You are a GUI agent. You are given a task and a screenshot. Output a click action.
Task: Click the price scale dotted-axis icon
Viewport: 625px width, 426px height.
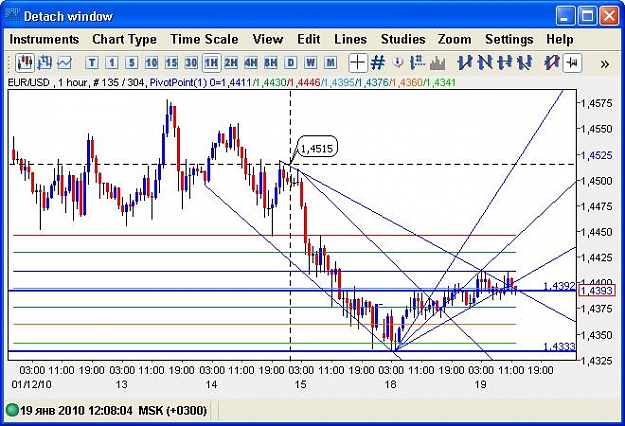coord(417,63)
